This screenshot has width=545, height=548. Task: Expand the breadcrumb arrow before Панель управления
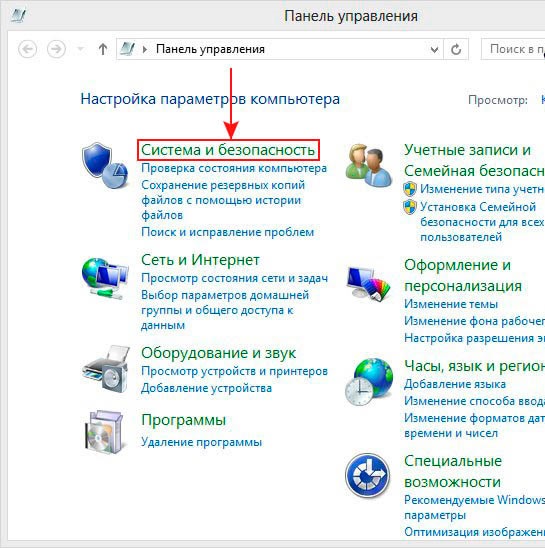[144, 49]
